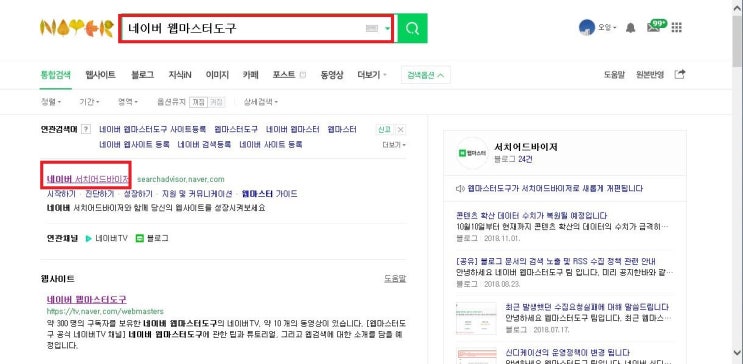Switch to the 지식iN tab

click(180, 74)
